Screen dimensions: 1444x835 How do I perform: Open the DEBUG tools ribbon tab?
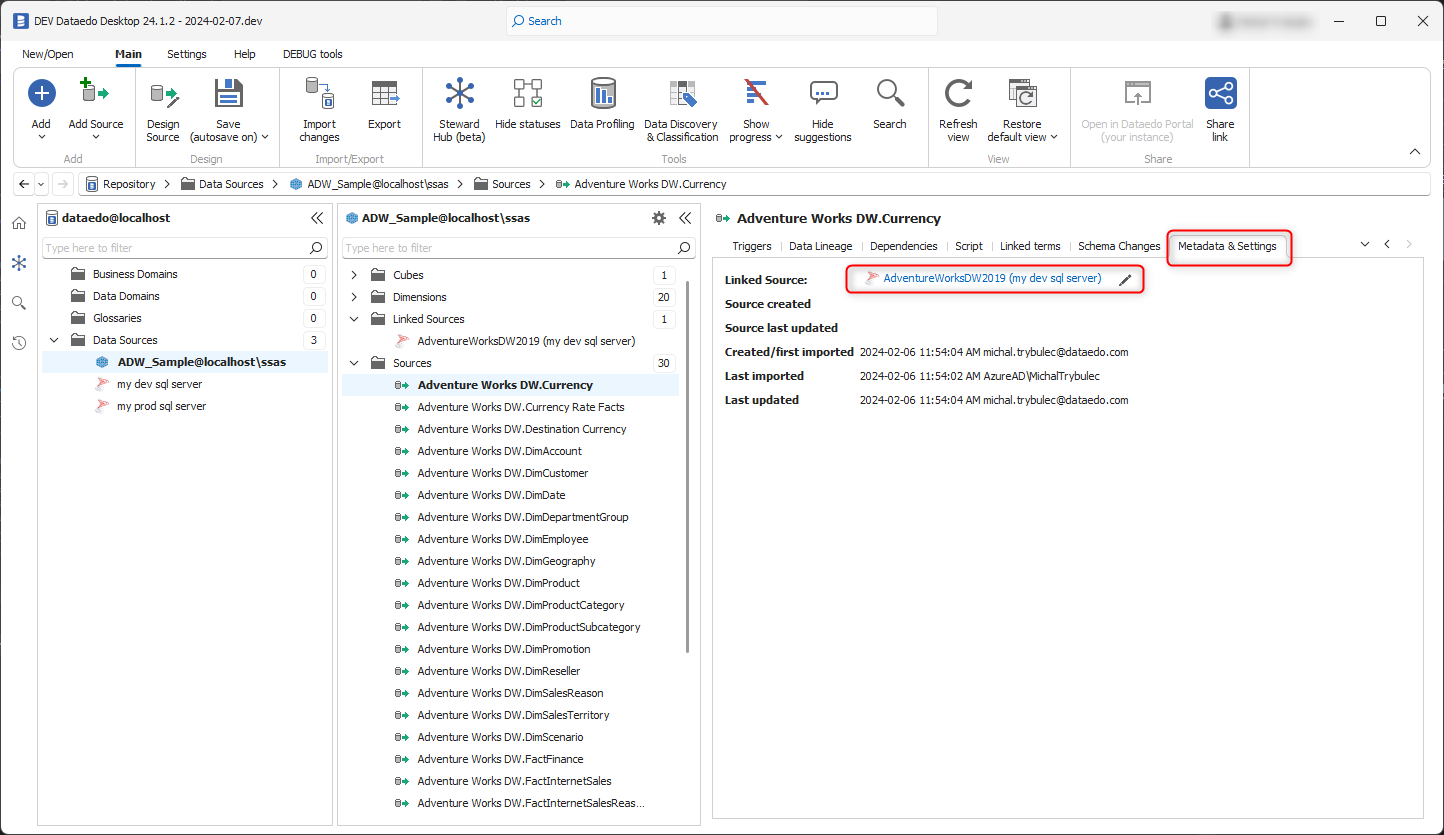click(x=313, y=54)
